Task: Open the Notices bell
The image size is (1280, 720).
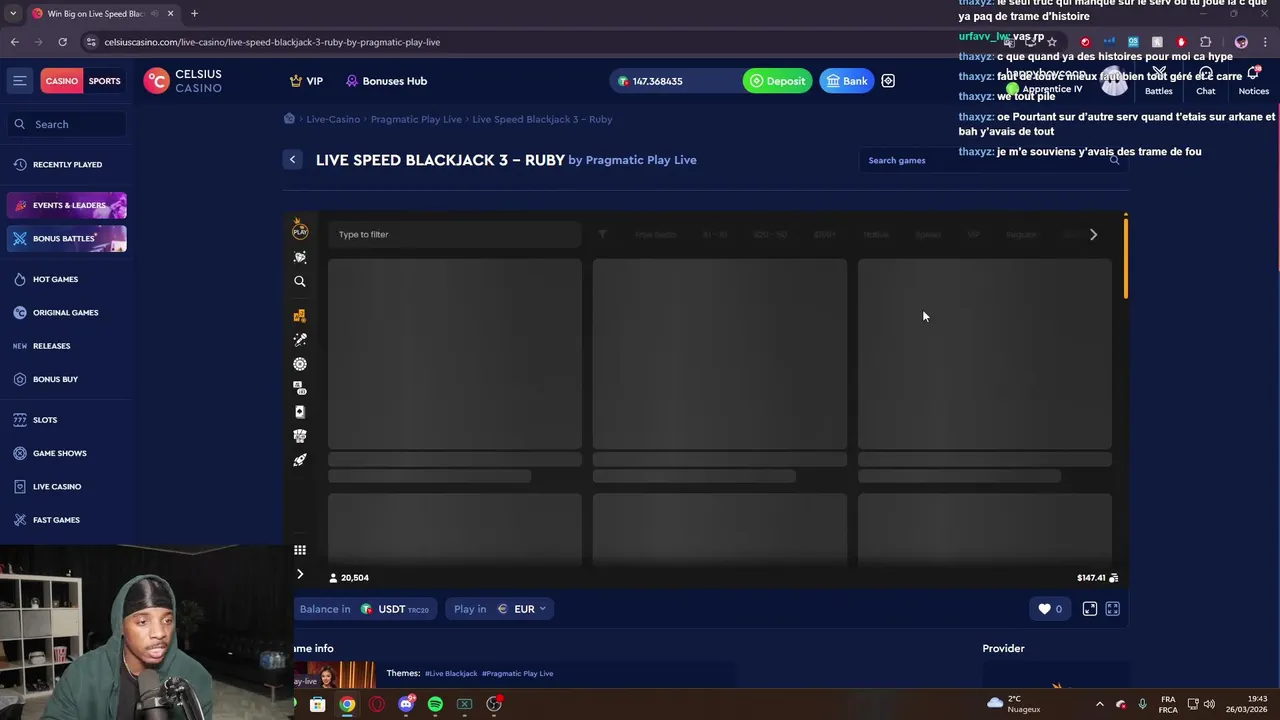Action: [1253, 82]
